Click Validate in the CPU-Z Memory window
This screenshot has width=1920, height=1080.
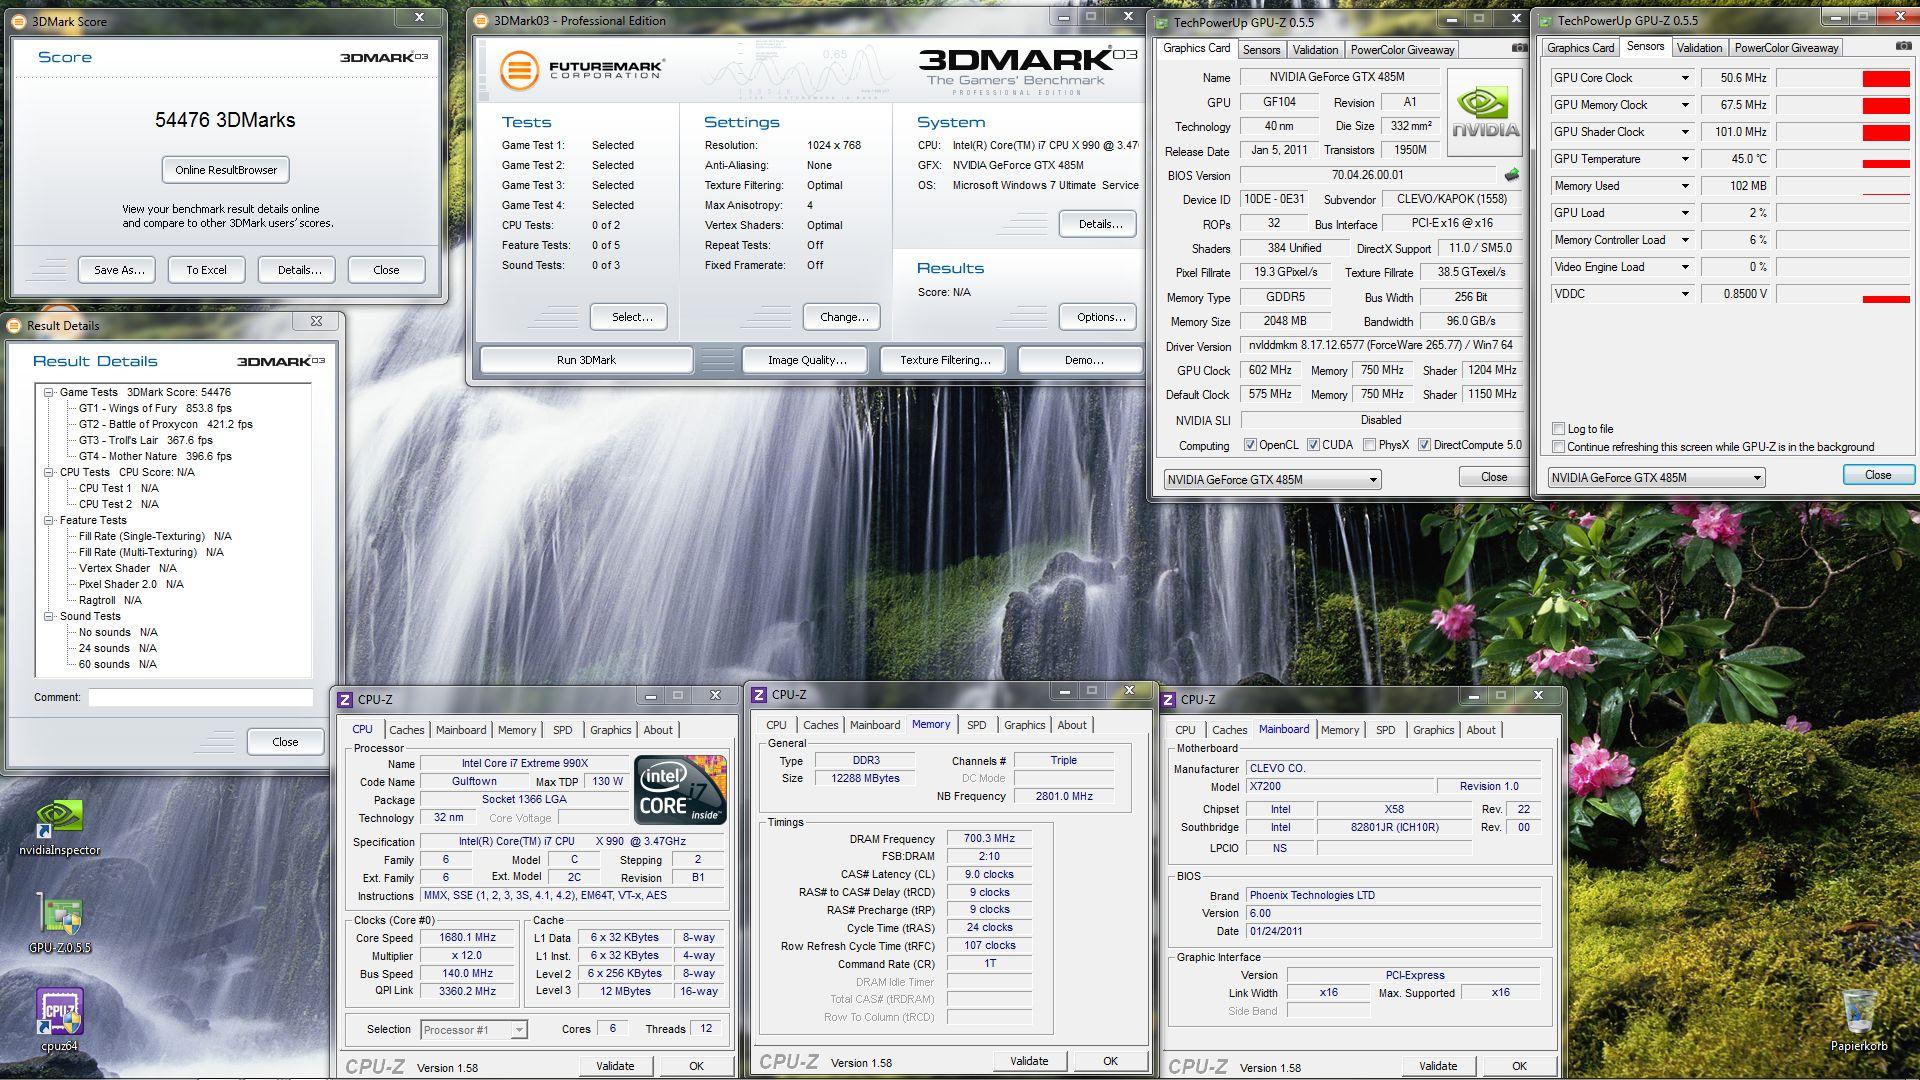pyautogui.click(x=1029, y=1061)
